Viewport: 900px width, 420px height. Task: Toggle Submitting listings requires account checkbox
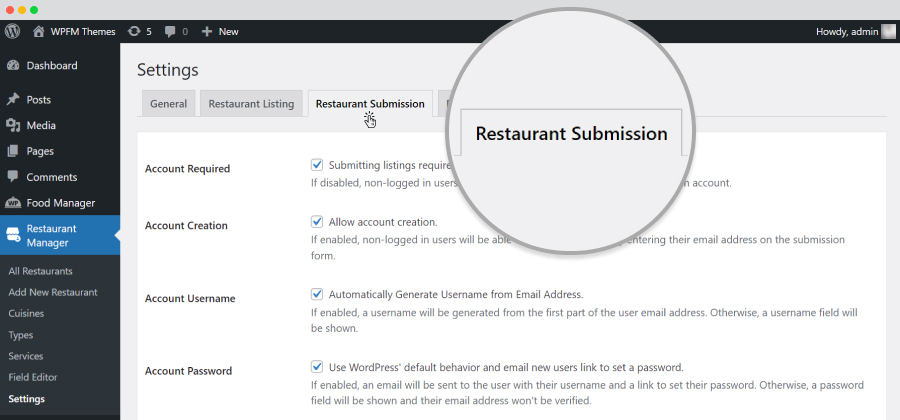pyautogui.click(x=317, y=165)
